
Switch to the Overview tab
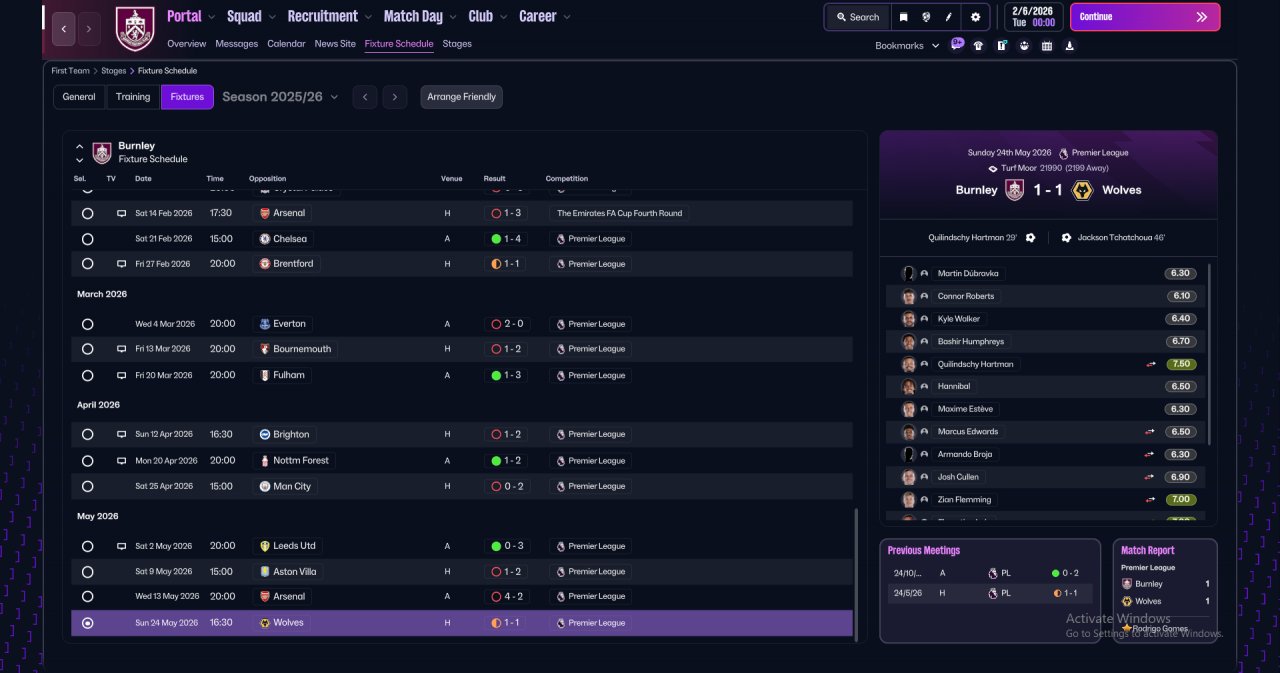click(x=187, y=44)
